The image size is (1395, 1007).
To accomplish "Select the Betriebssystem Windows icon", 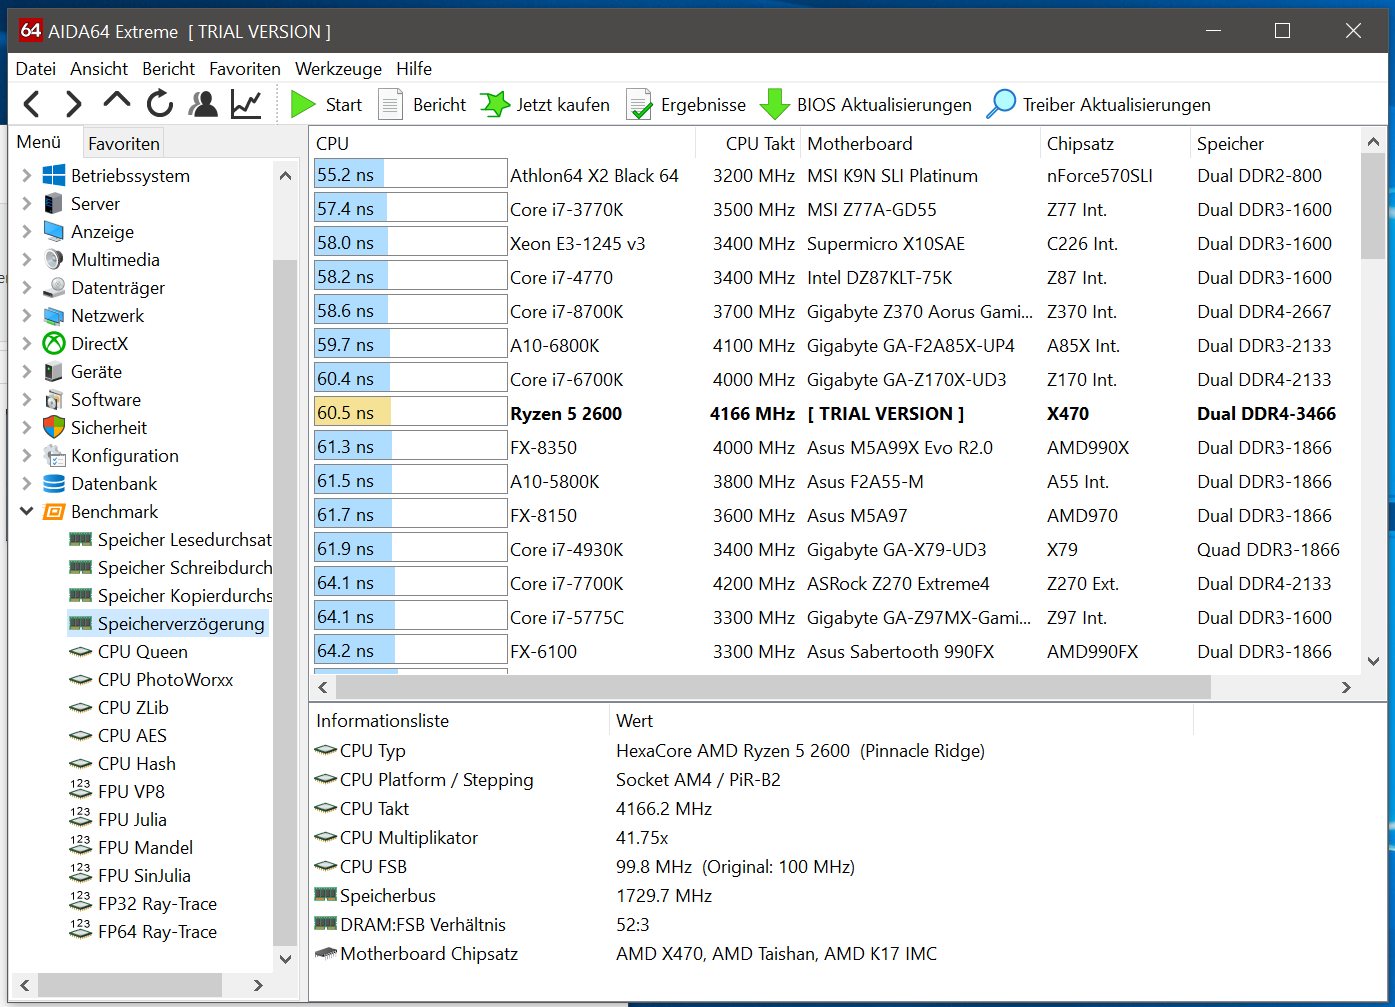I will click(x=54, y=175).
